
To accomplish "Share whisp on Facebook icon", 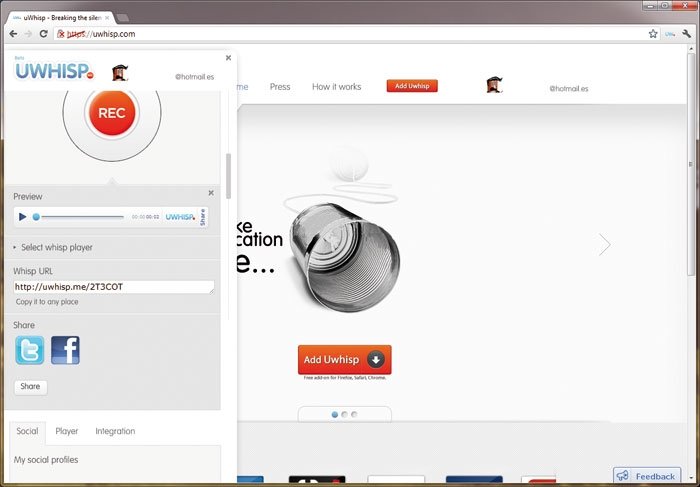I will click(x=65, y=350).
